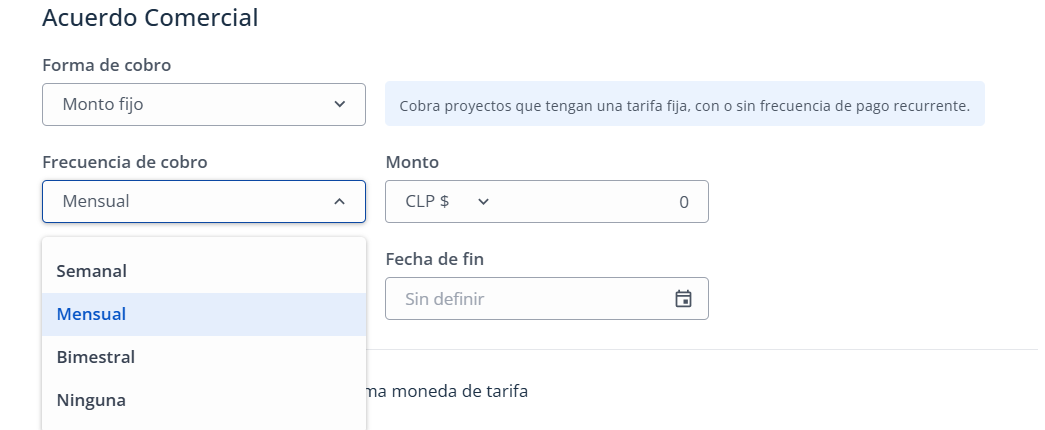The height and width of the screenshot is (430, 1045).
Task: Expand the currency chevron next to CLP $
Action: pos(484,201)
